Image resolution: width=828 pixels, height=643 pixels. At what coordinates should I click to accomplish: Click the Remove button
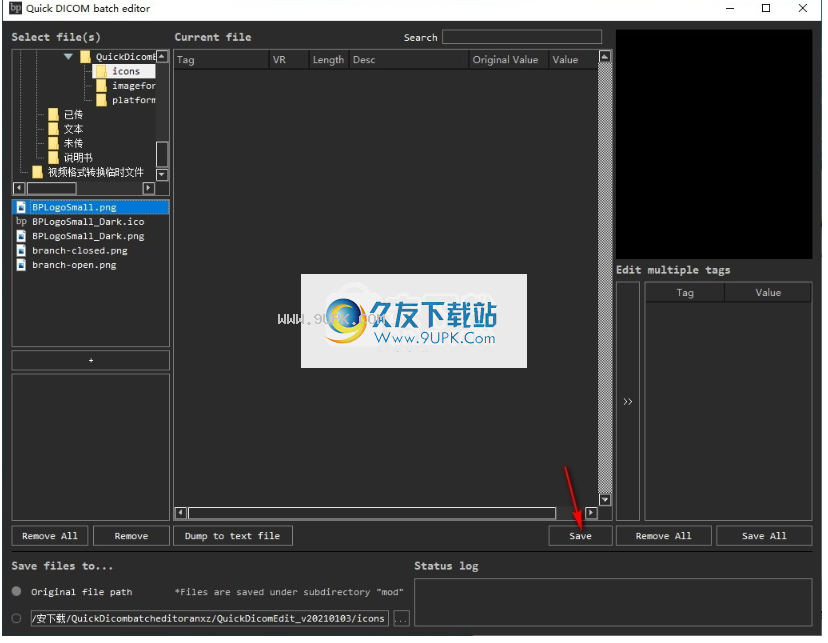click(x=131, y=536)
